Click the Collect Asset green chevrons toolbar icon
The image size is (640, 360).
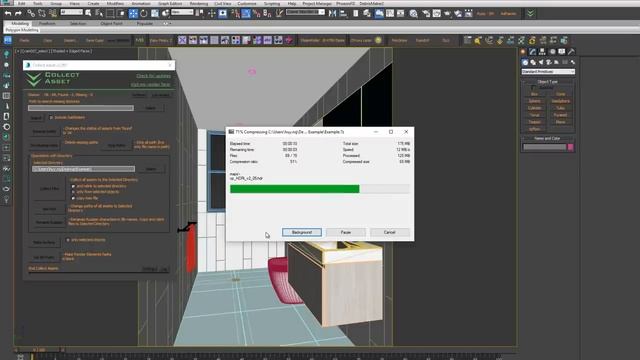[530, 13]
